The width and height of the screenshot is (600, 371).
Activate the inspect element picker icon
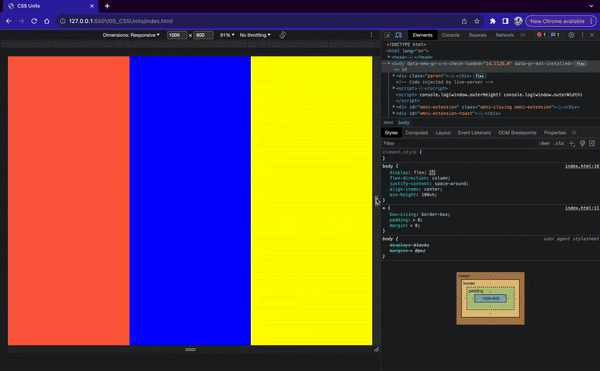[387, 35]
